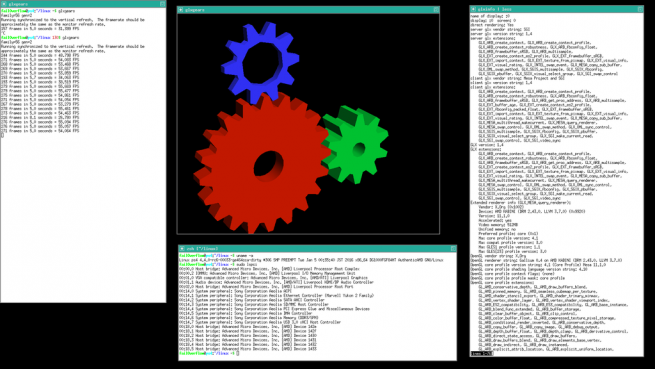Click the zsh [~/linux] title bar

coord(317,248)
